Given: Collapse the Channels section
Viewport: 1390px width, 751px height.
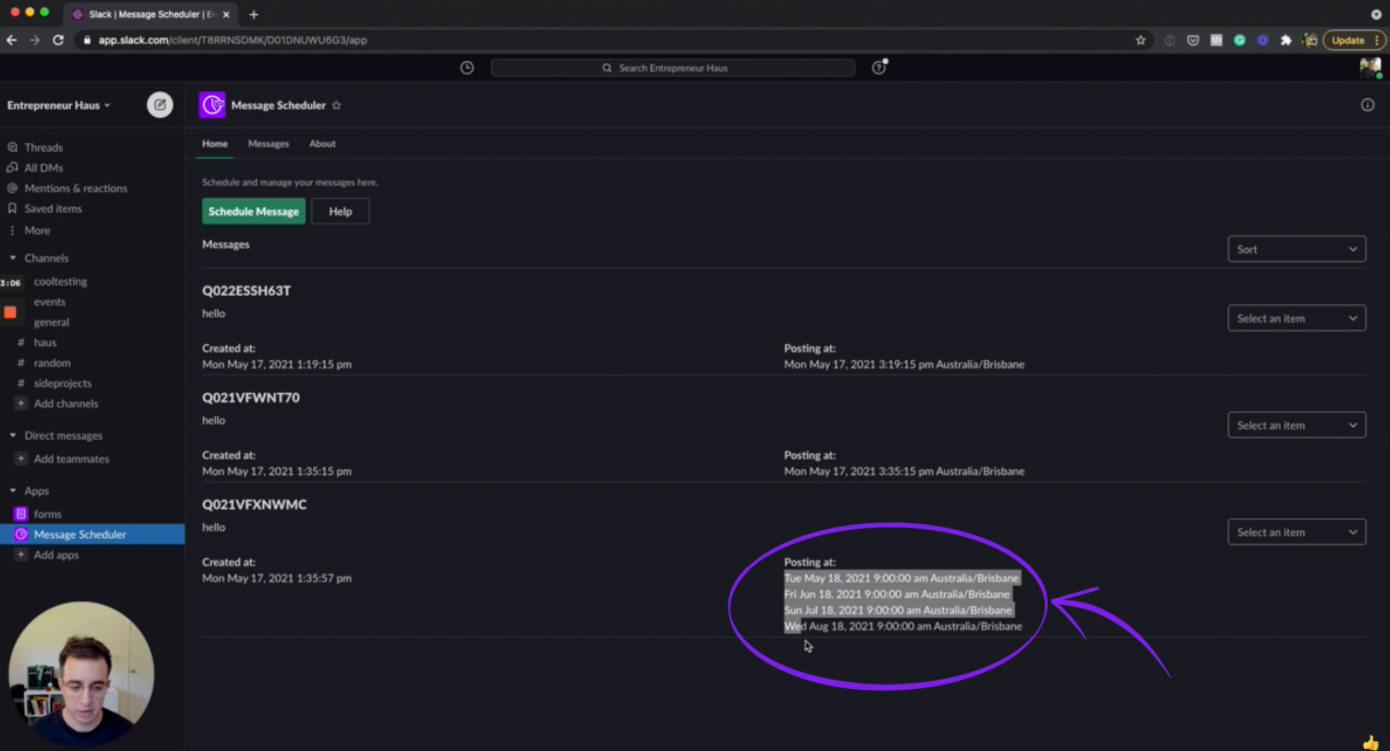Looking at the screenshot, I should (x=11, y=258).
